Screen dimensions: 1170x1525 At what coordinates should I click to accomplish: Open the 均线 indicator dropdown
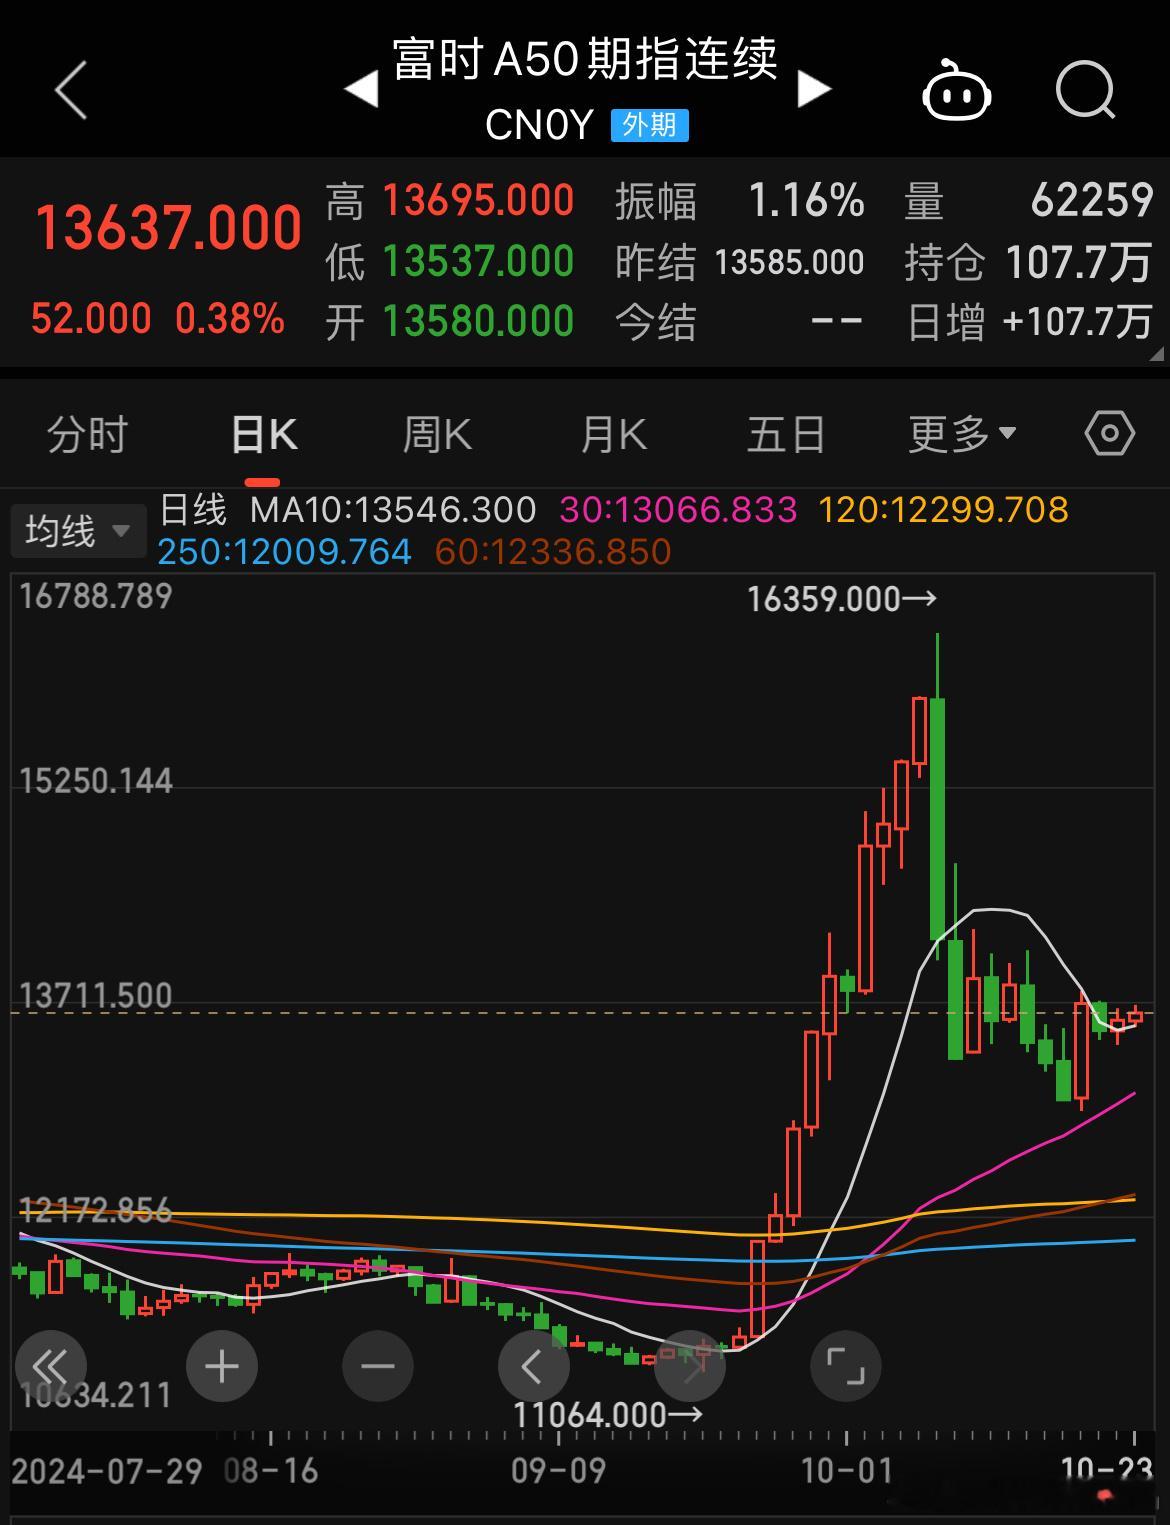click(78, 531)
